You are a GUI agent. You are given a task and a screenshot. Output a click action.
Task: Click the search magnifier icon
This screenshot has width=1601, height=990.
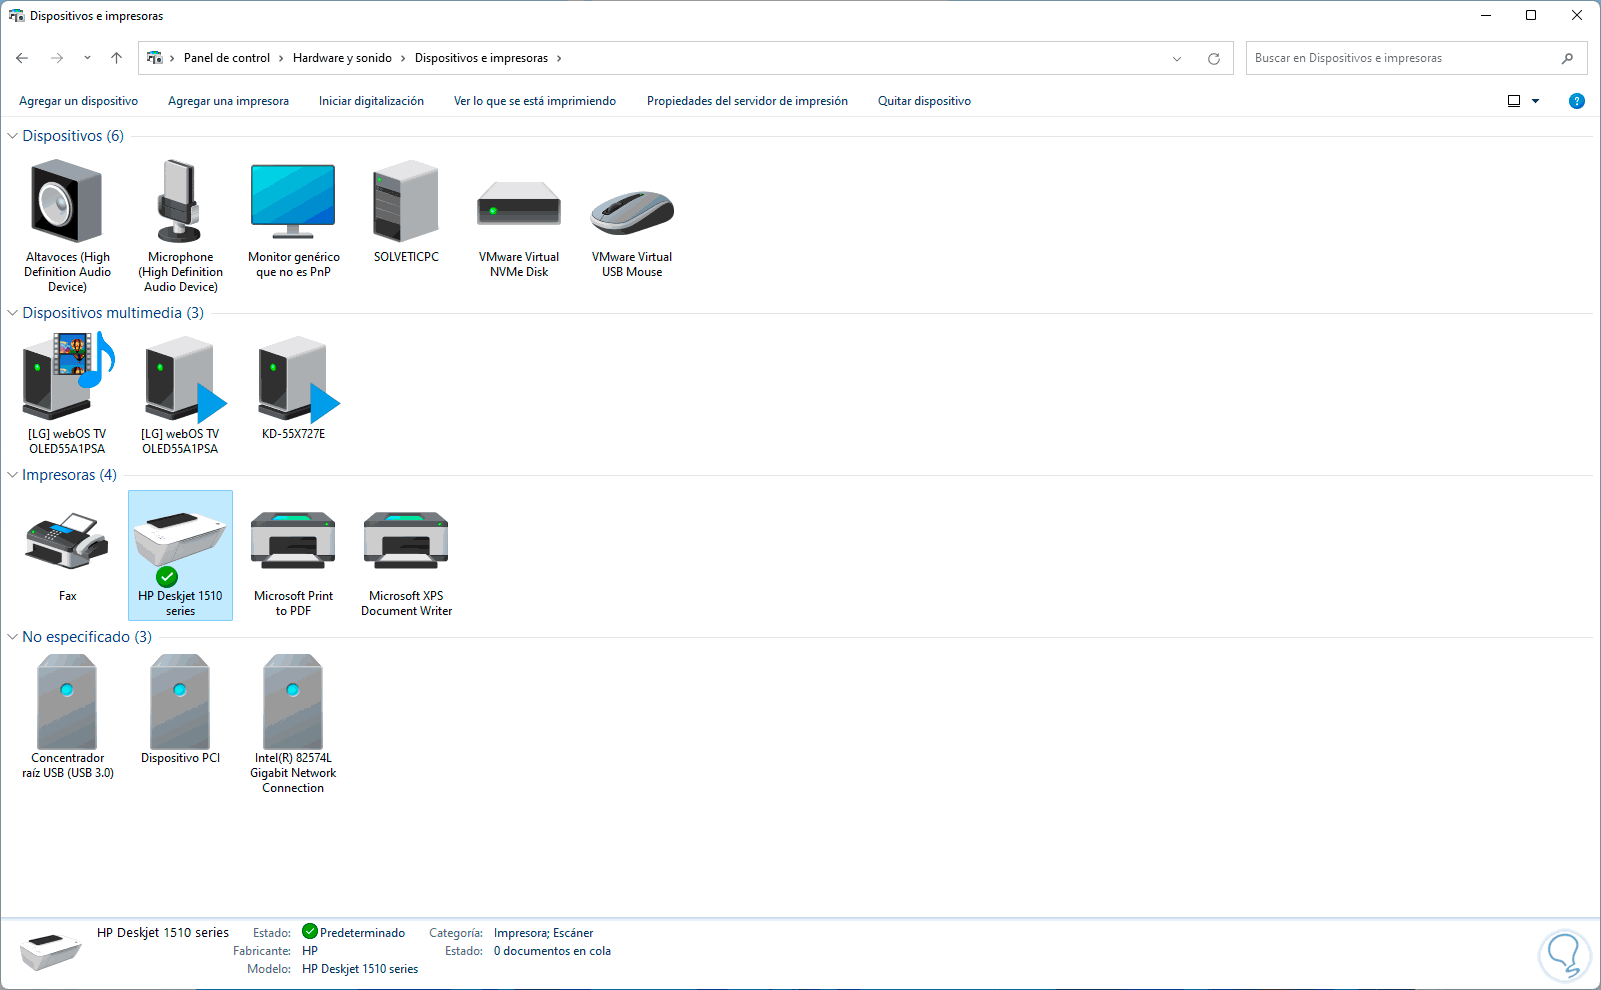click(1567, 58)
